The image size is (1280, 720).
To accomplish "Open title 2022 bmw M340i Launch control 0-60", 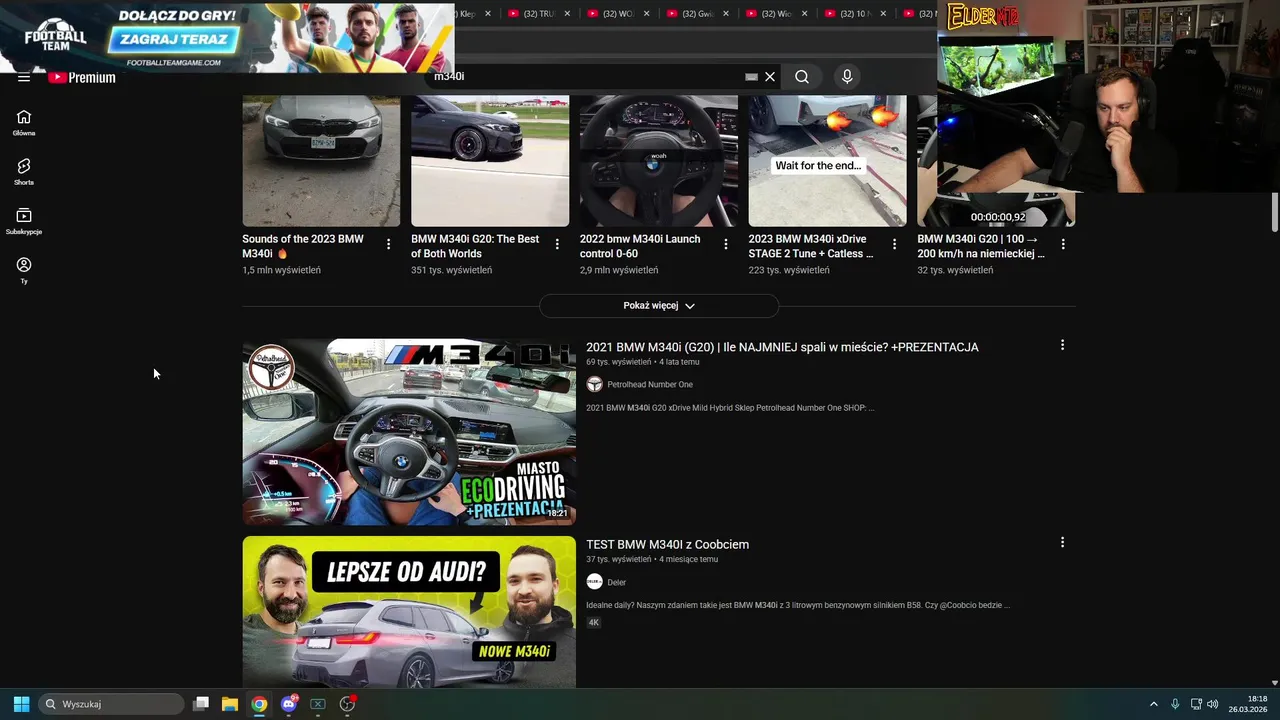I will click(640, 246).
